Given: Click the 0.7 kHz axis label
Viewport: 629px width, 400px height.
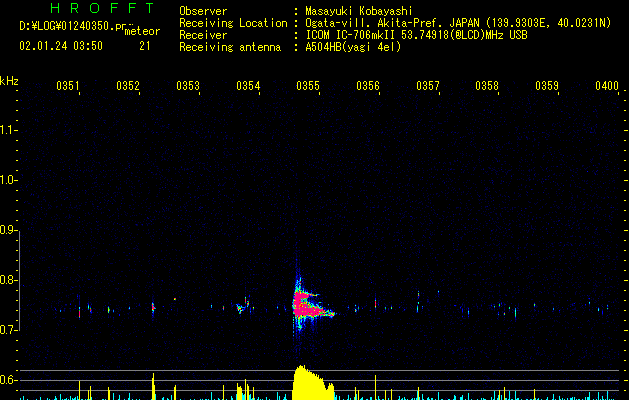Looking at the screenshot, I should (x=8, y=330).
